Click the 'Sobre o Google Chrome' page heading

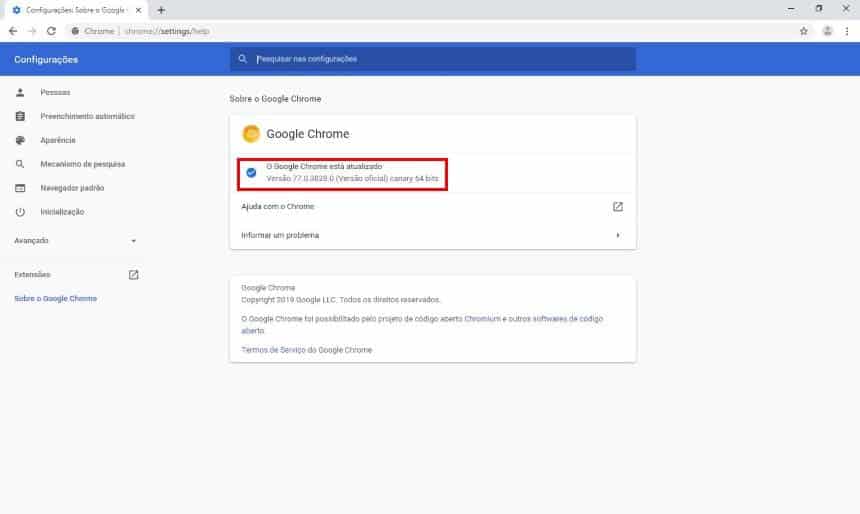tap(275, 99)
